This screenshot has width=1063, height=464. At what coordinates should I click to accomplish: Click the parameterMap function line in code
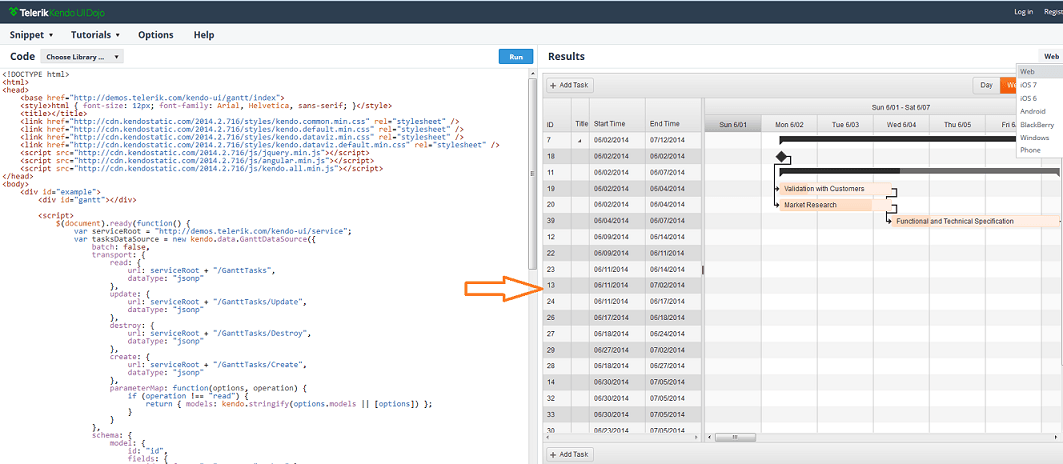[x=209, y=388]
